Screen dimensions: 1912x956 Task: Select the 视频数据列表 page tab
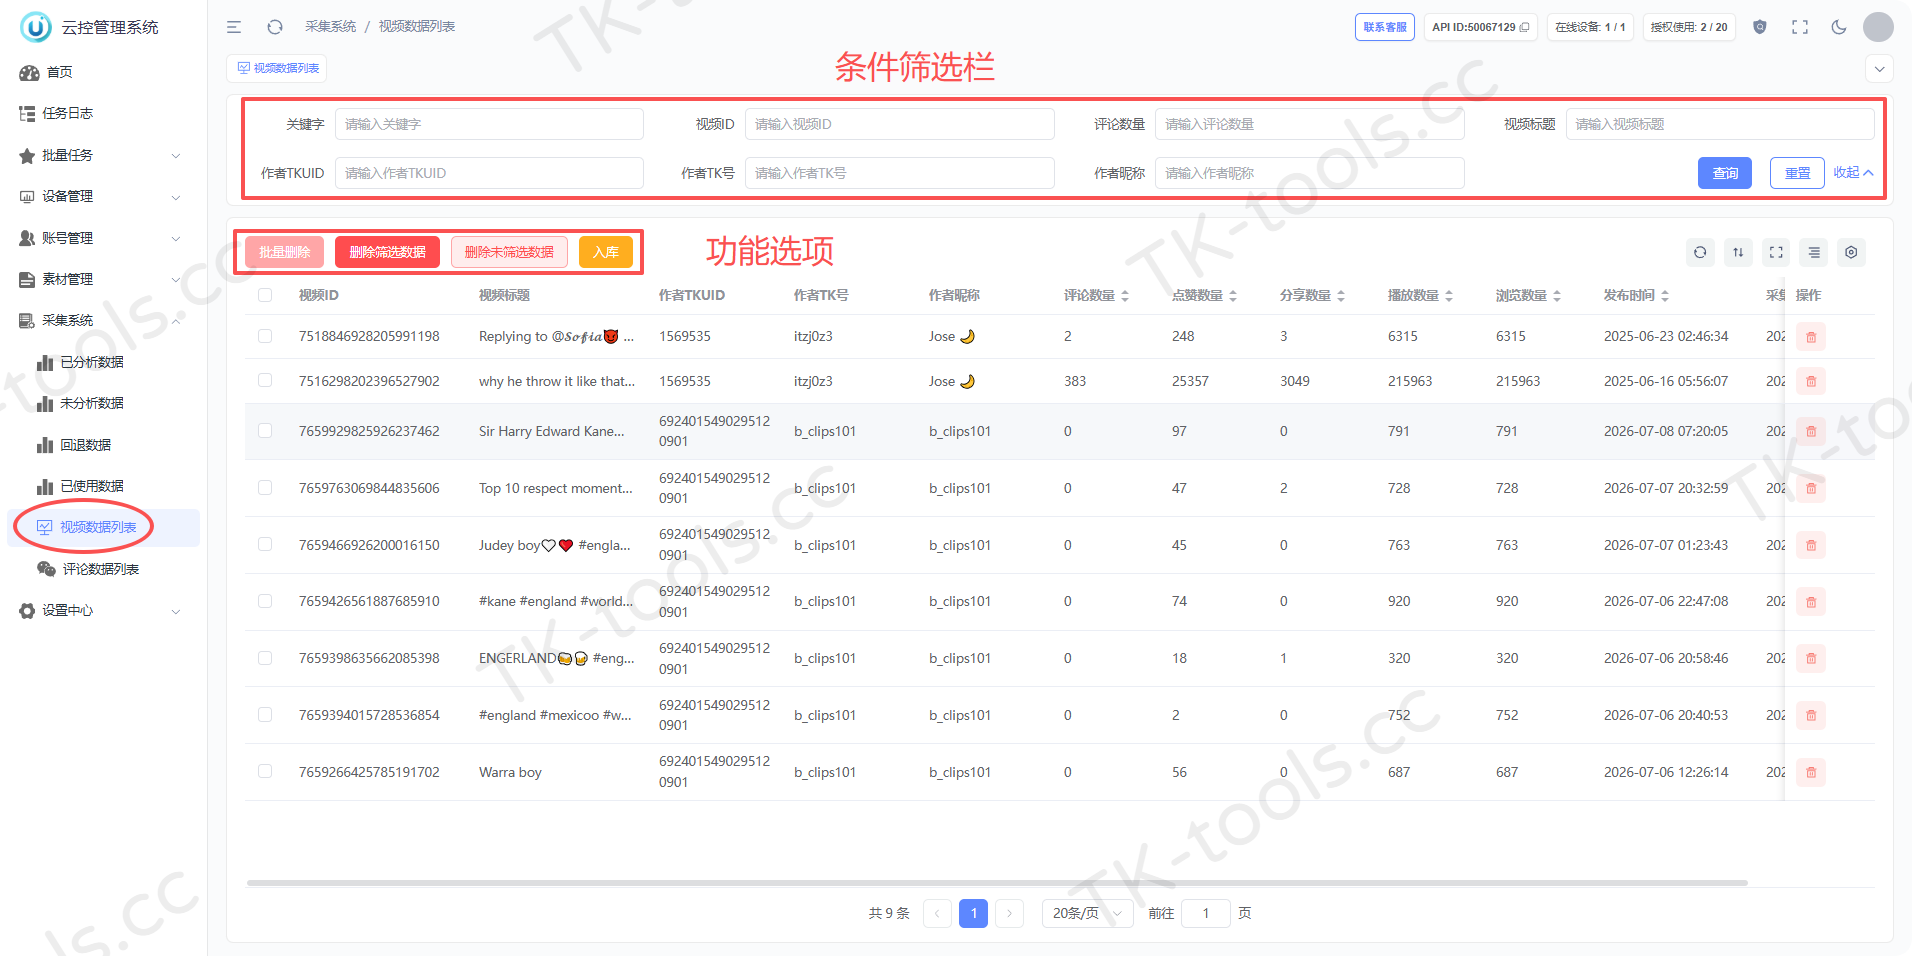[x=278, y=68]
